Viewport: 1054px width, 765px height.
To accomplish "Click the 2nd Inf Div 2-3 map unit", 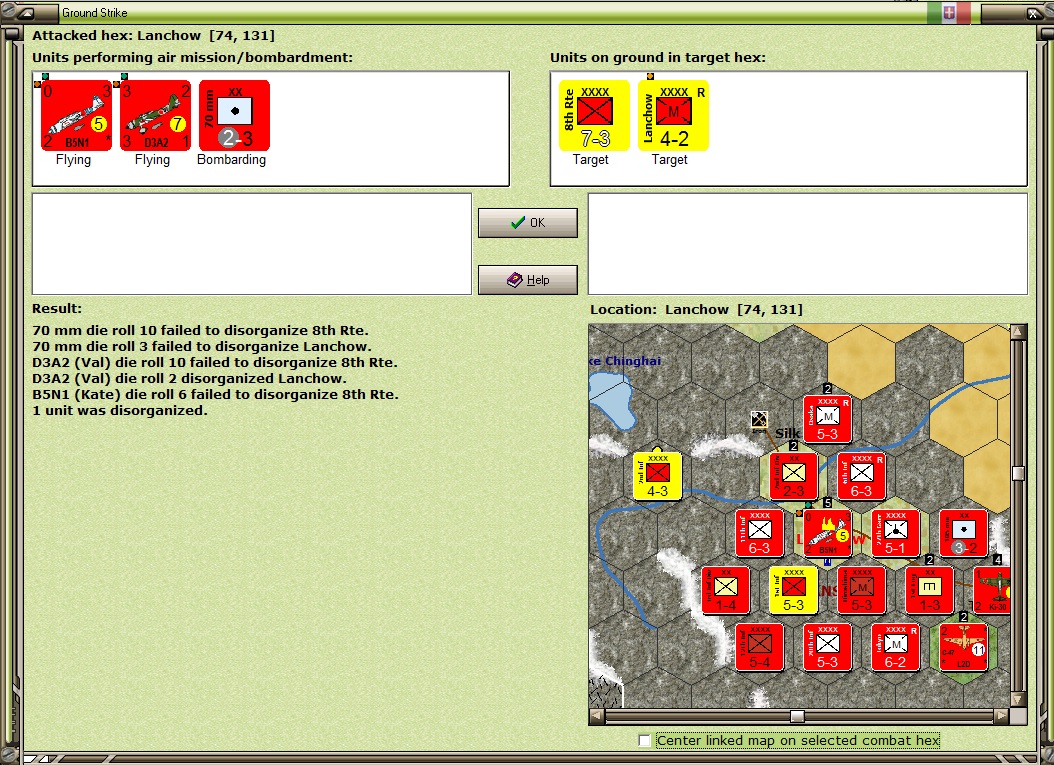I will (x=793, y=476).
